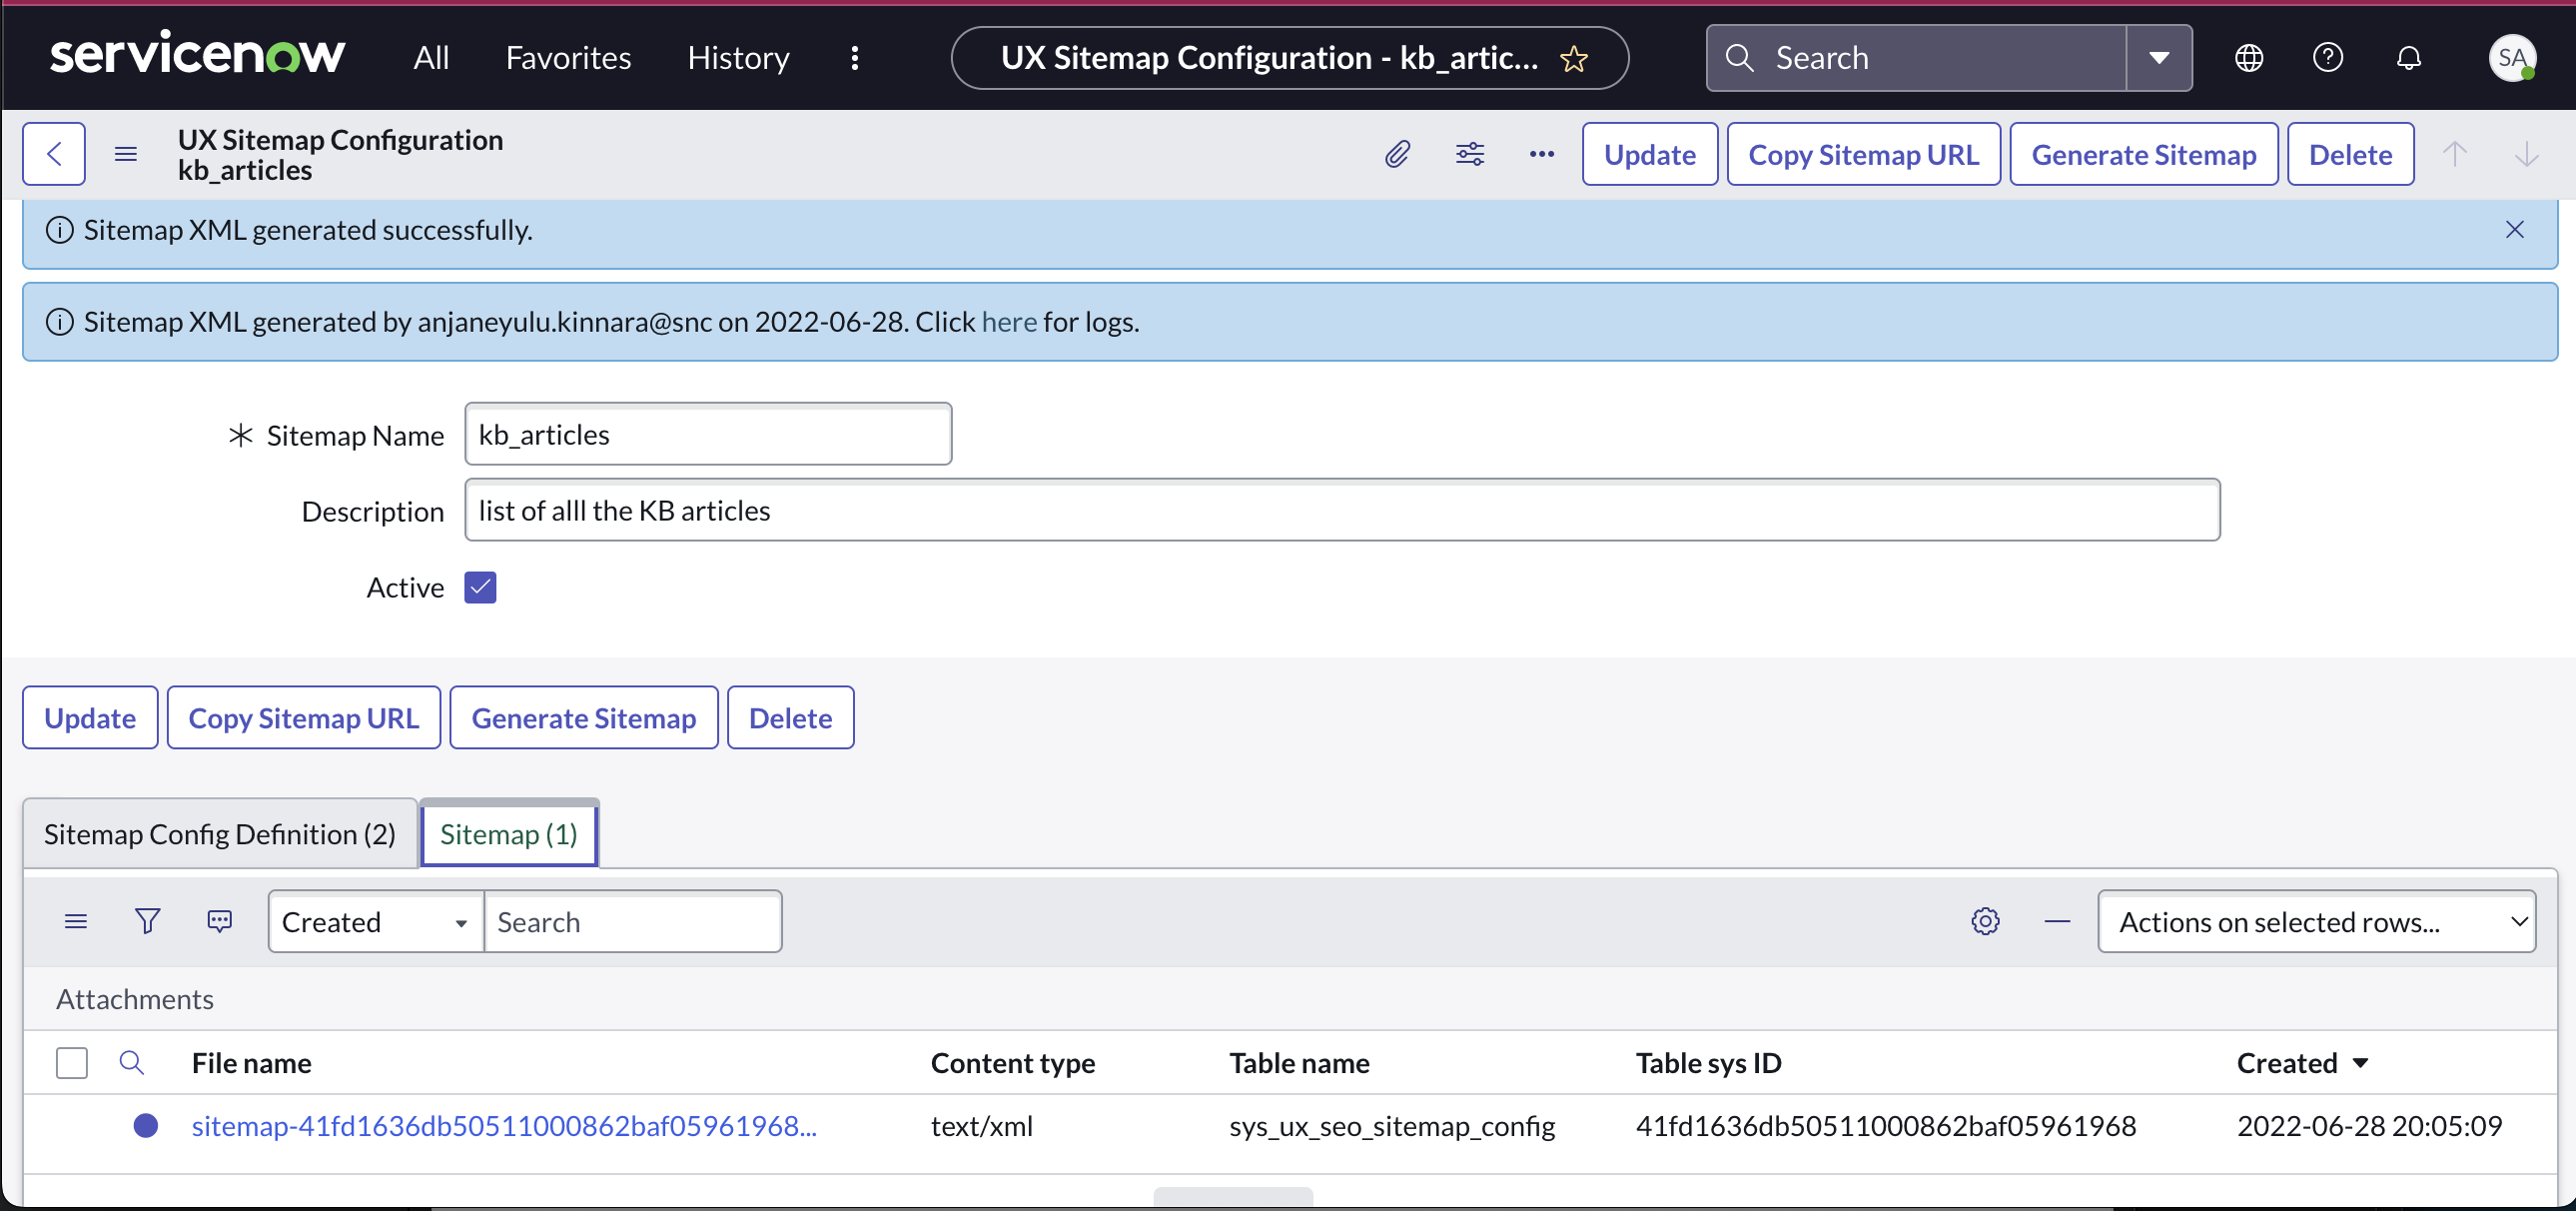This screenshot has width=2576, height=1211.
Task: Click the ServiceNow logo
Action: (x=197, y=55)
